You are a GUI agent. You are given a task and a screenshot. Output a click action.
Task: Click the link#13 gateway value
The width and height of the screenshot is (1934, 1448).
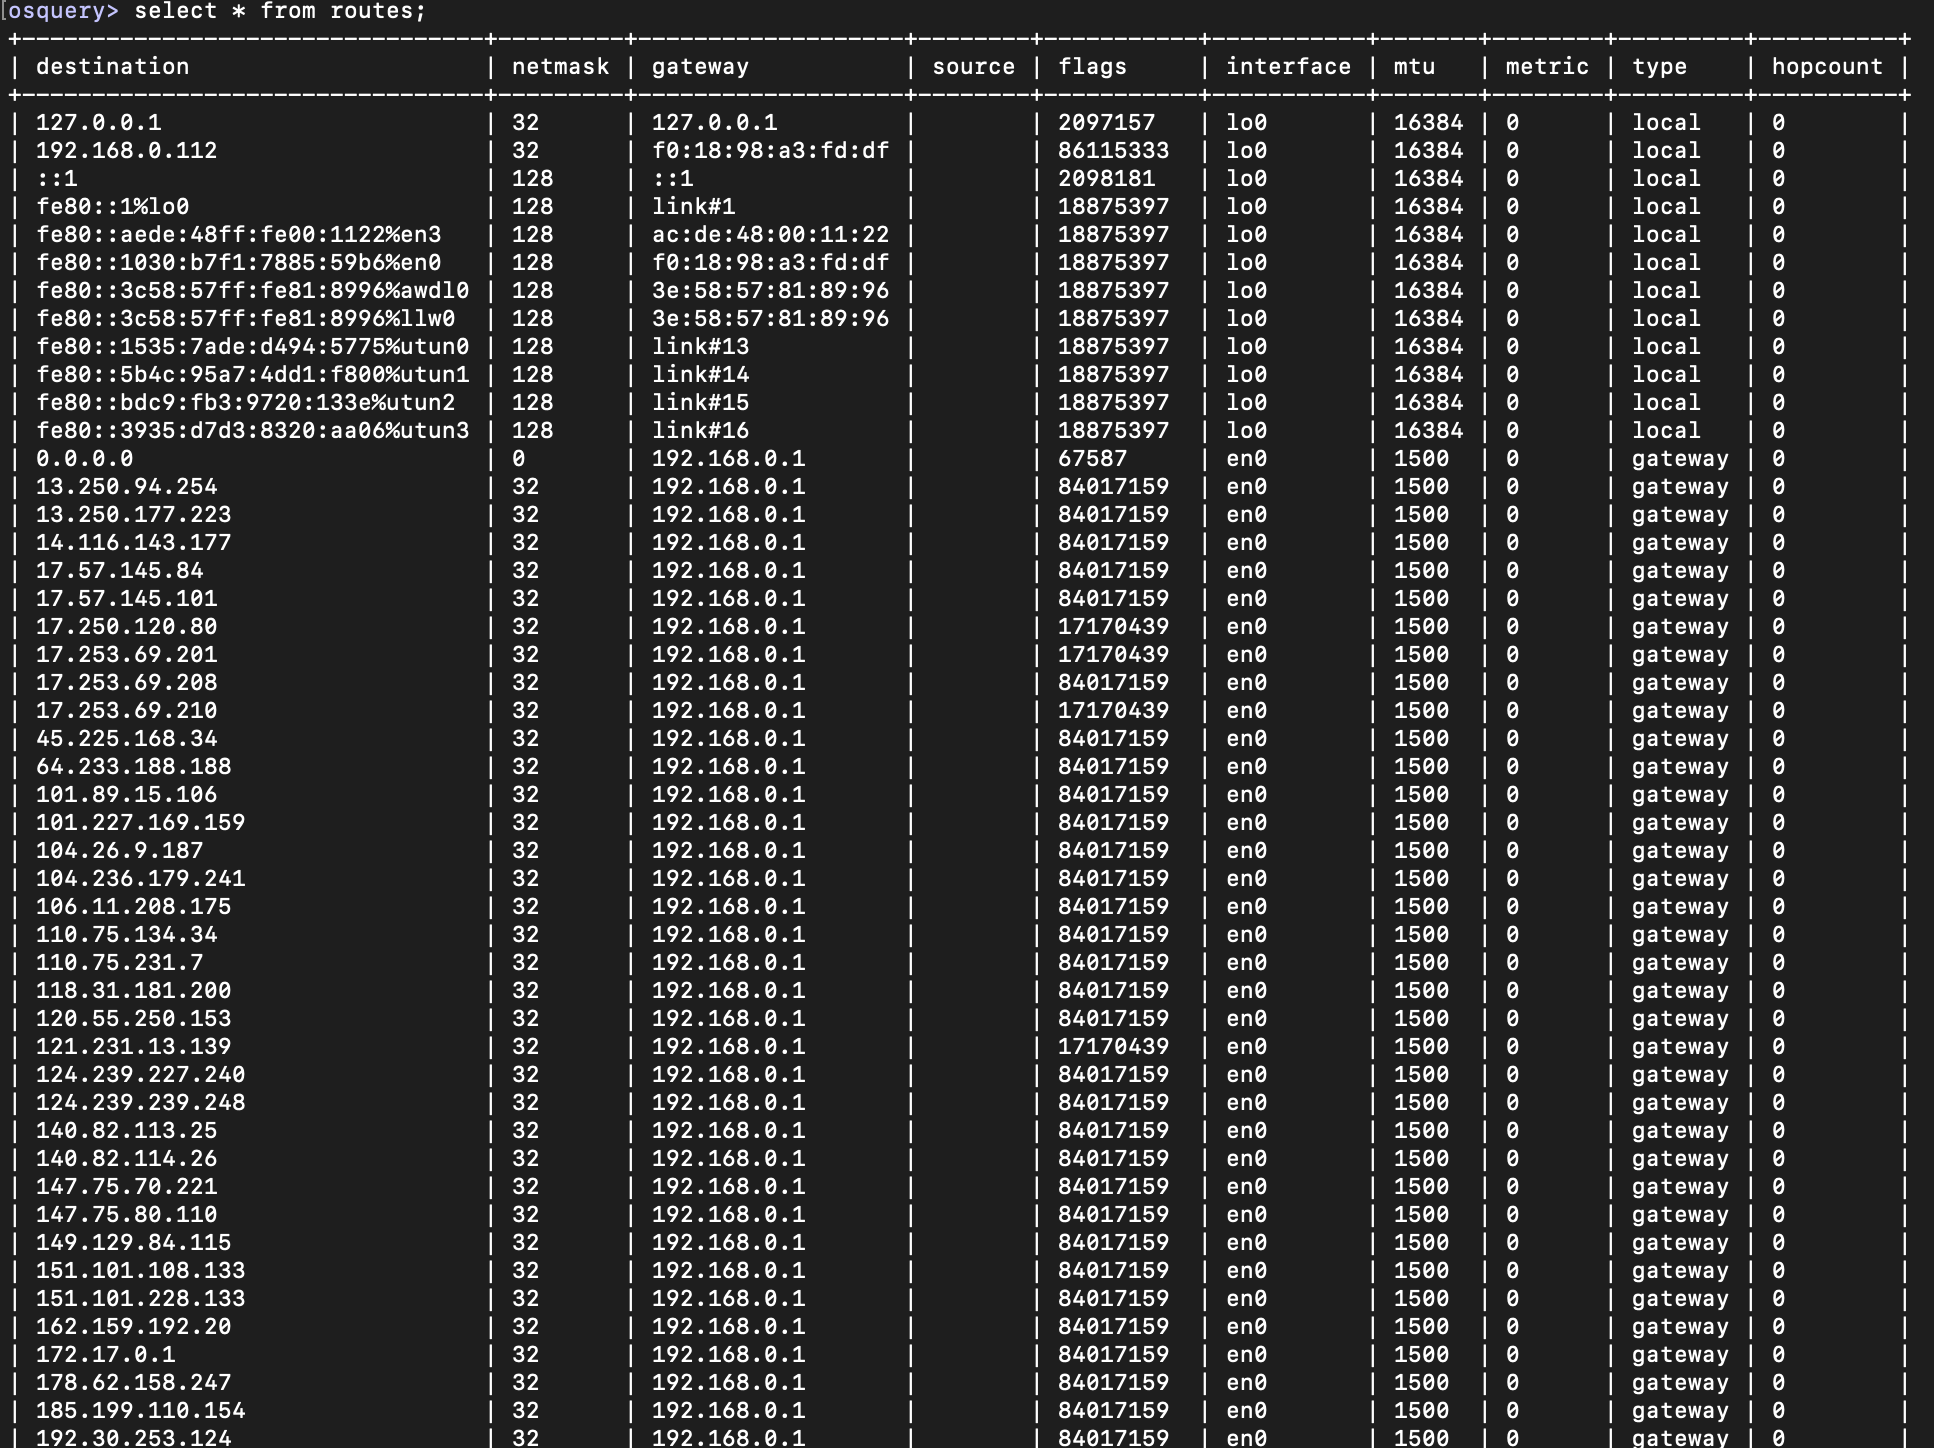click(700, 347)
